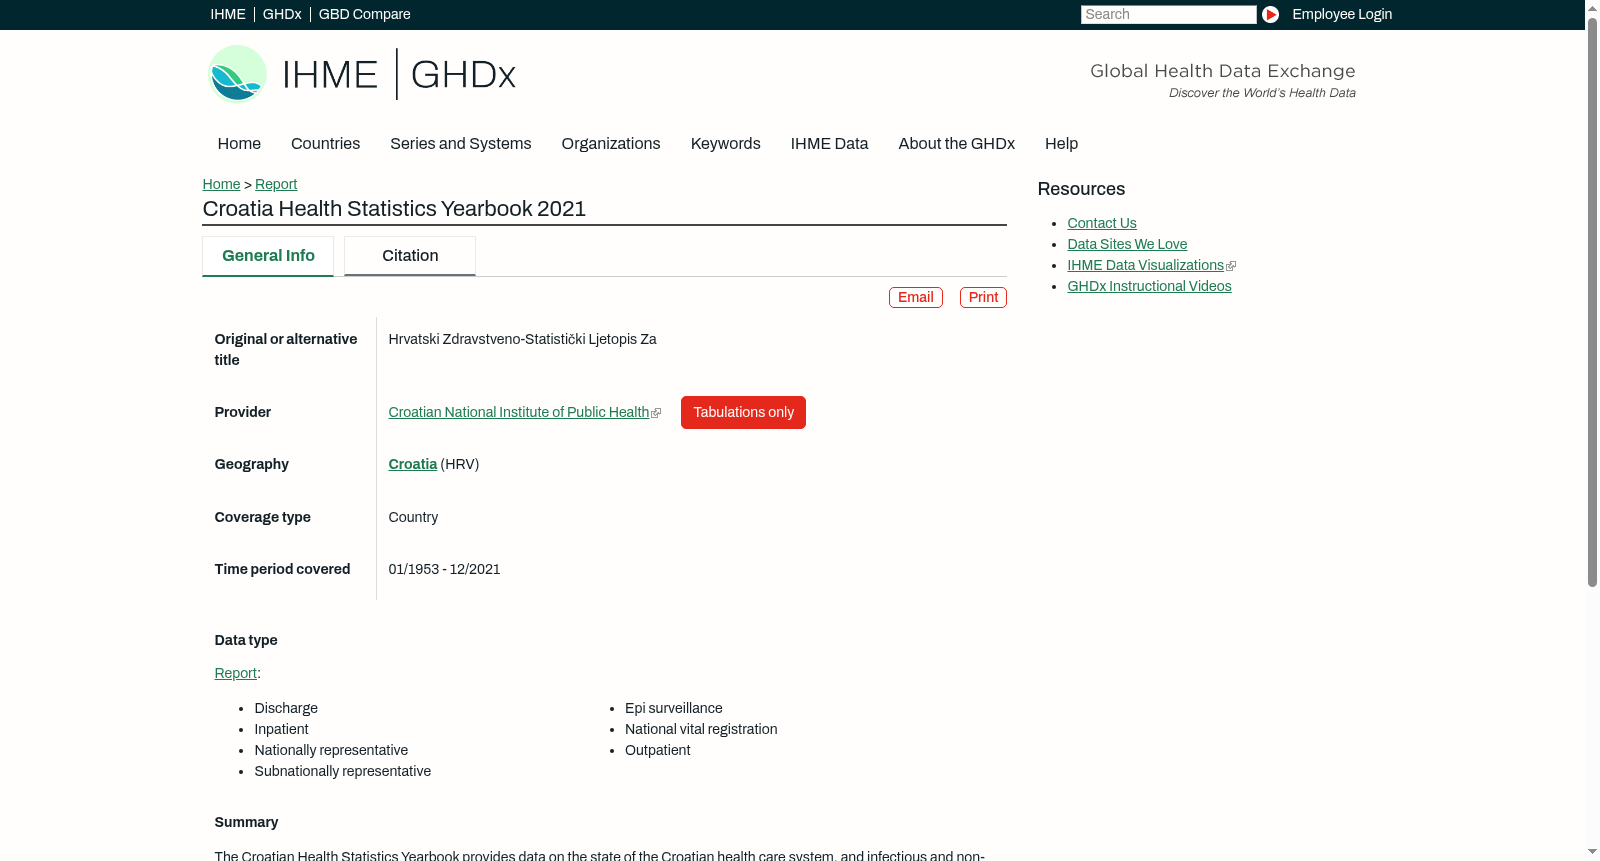The image size is (1600, 861).
Task: Open the Keywords menu
Action: (x=725, y=143)
